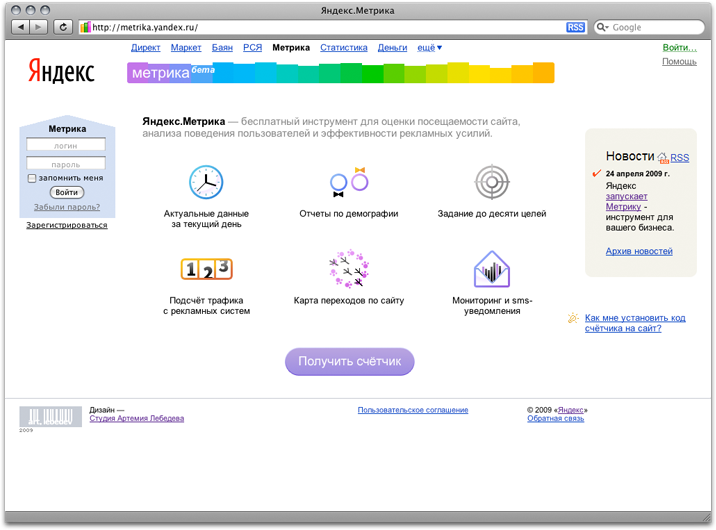Expand the 'ещё' dropdown menu

[429, 47]
